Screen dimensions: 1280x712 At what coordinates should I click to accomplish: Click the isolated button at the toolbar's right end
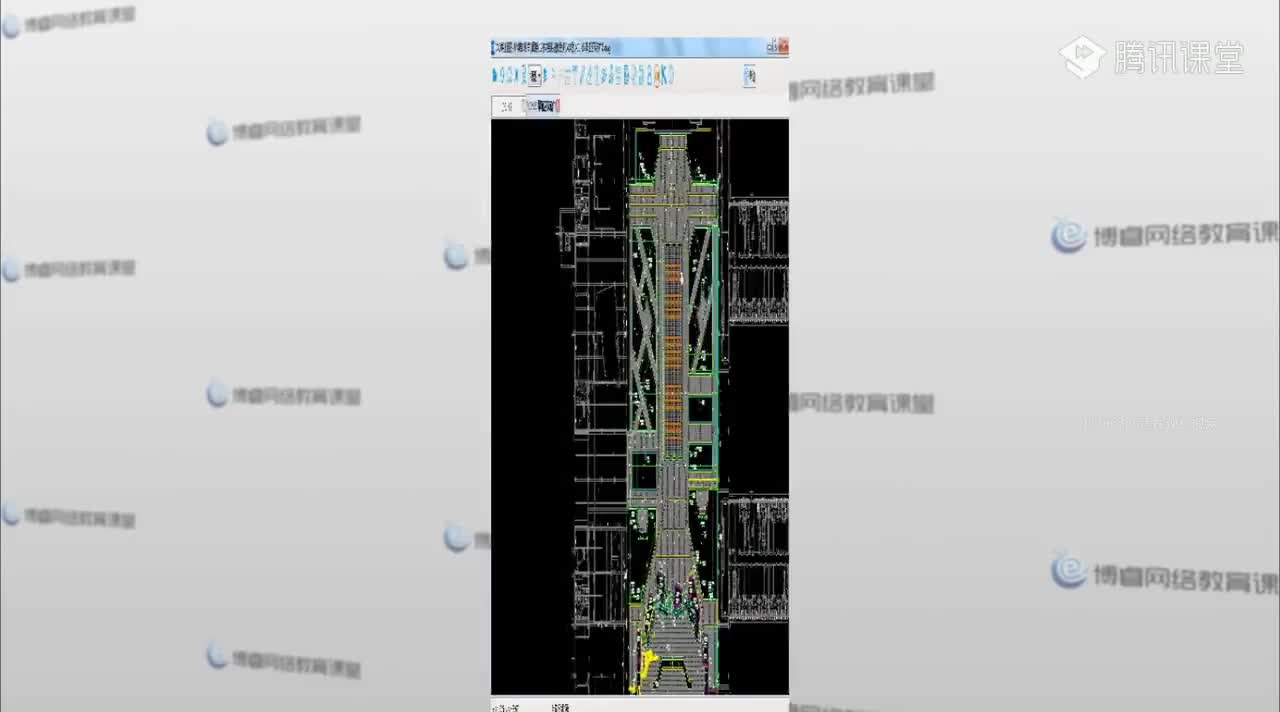pos(750,76)
